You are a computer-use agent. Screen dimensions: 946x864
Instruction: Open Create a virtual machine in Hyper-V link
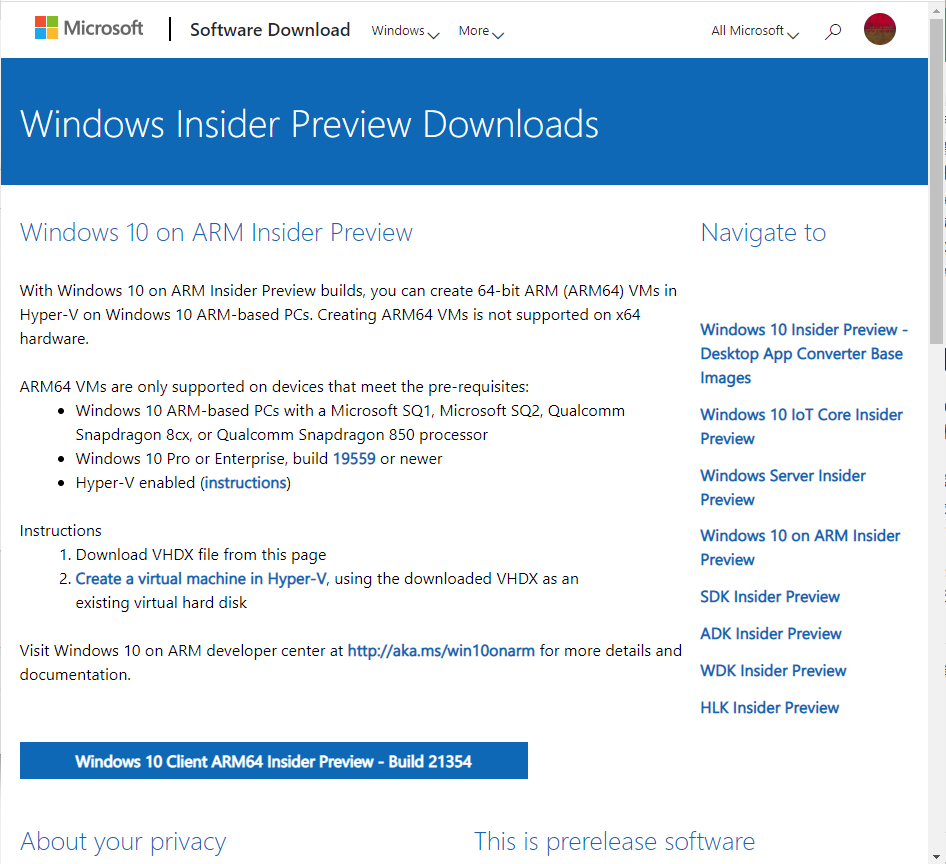[x=201, y=579]
